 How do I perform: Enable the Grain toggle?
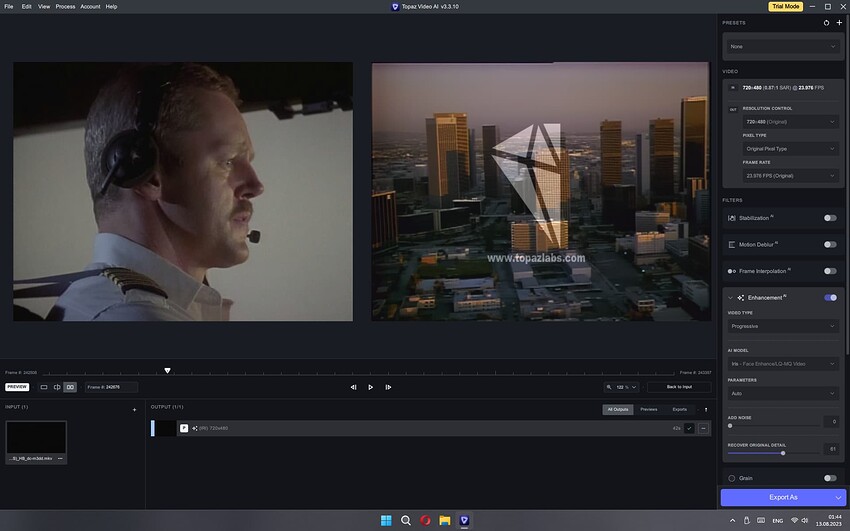[830, 478]
